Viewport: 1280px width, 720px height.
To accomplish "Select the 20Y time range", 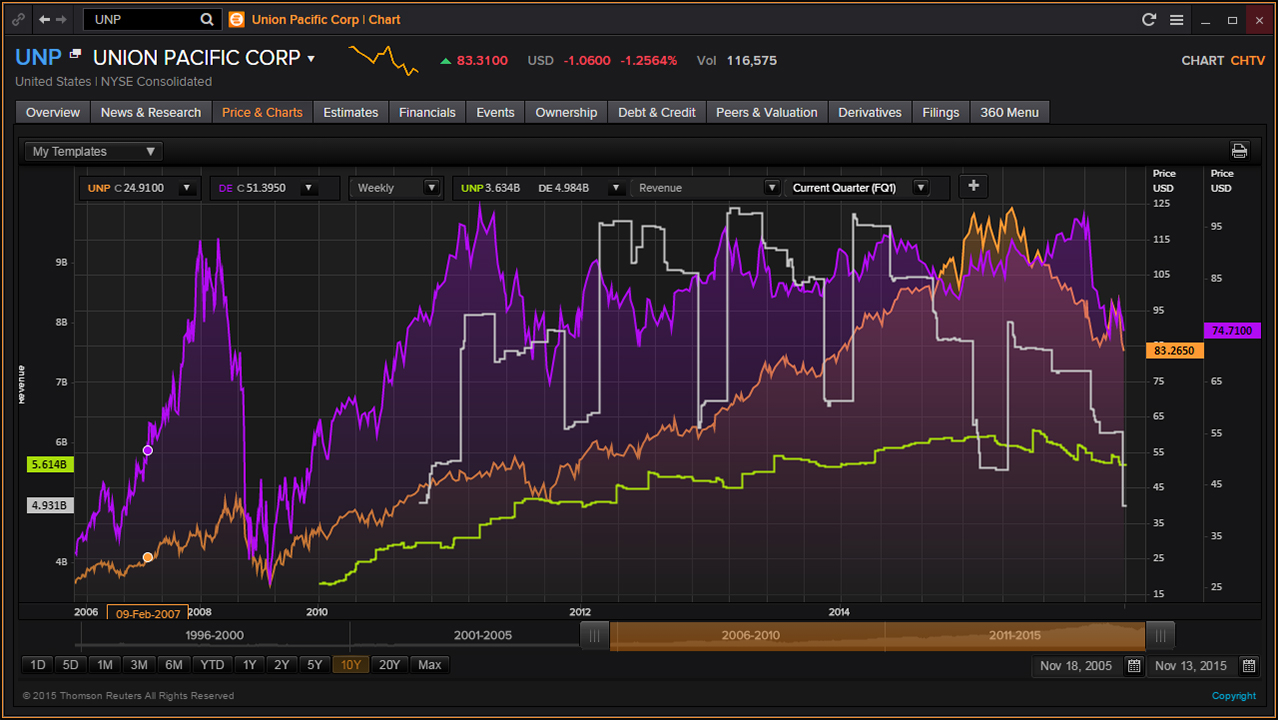I will pos(390,665).
